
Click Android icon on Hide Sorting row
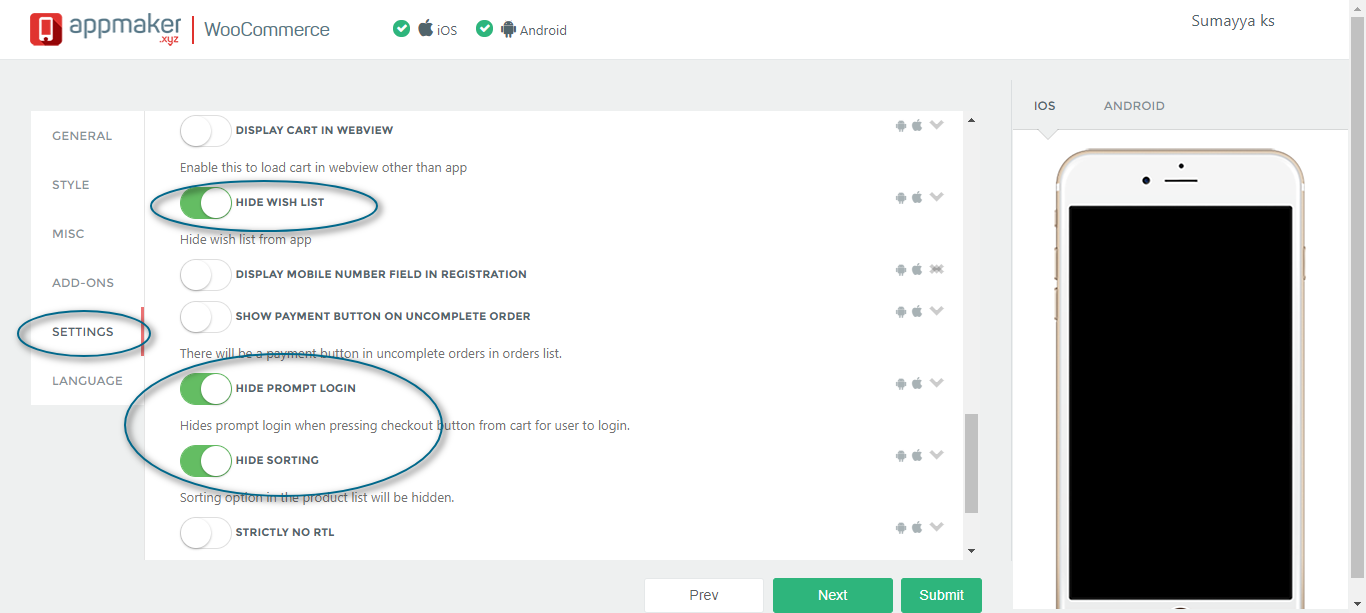[x=901, y=456]
